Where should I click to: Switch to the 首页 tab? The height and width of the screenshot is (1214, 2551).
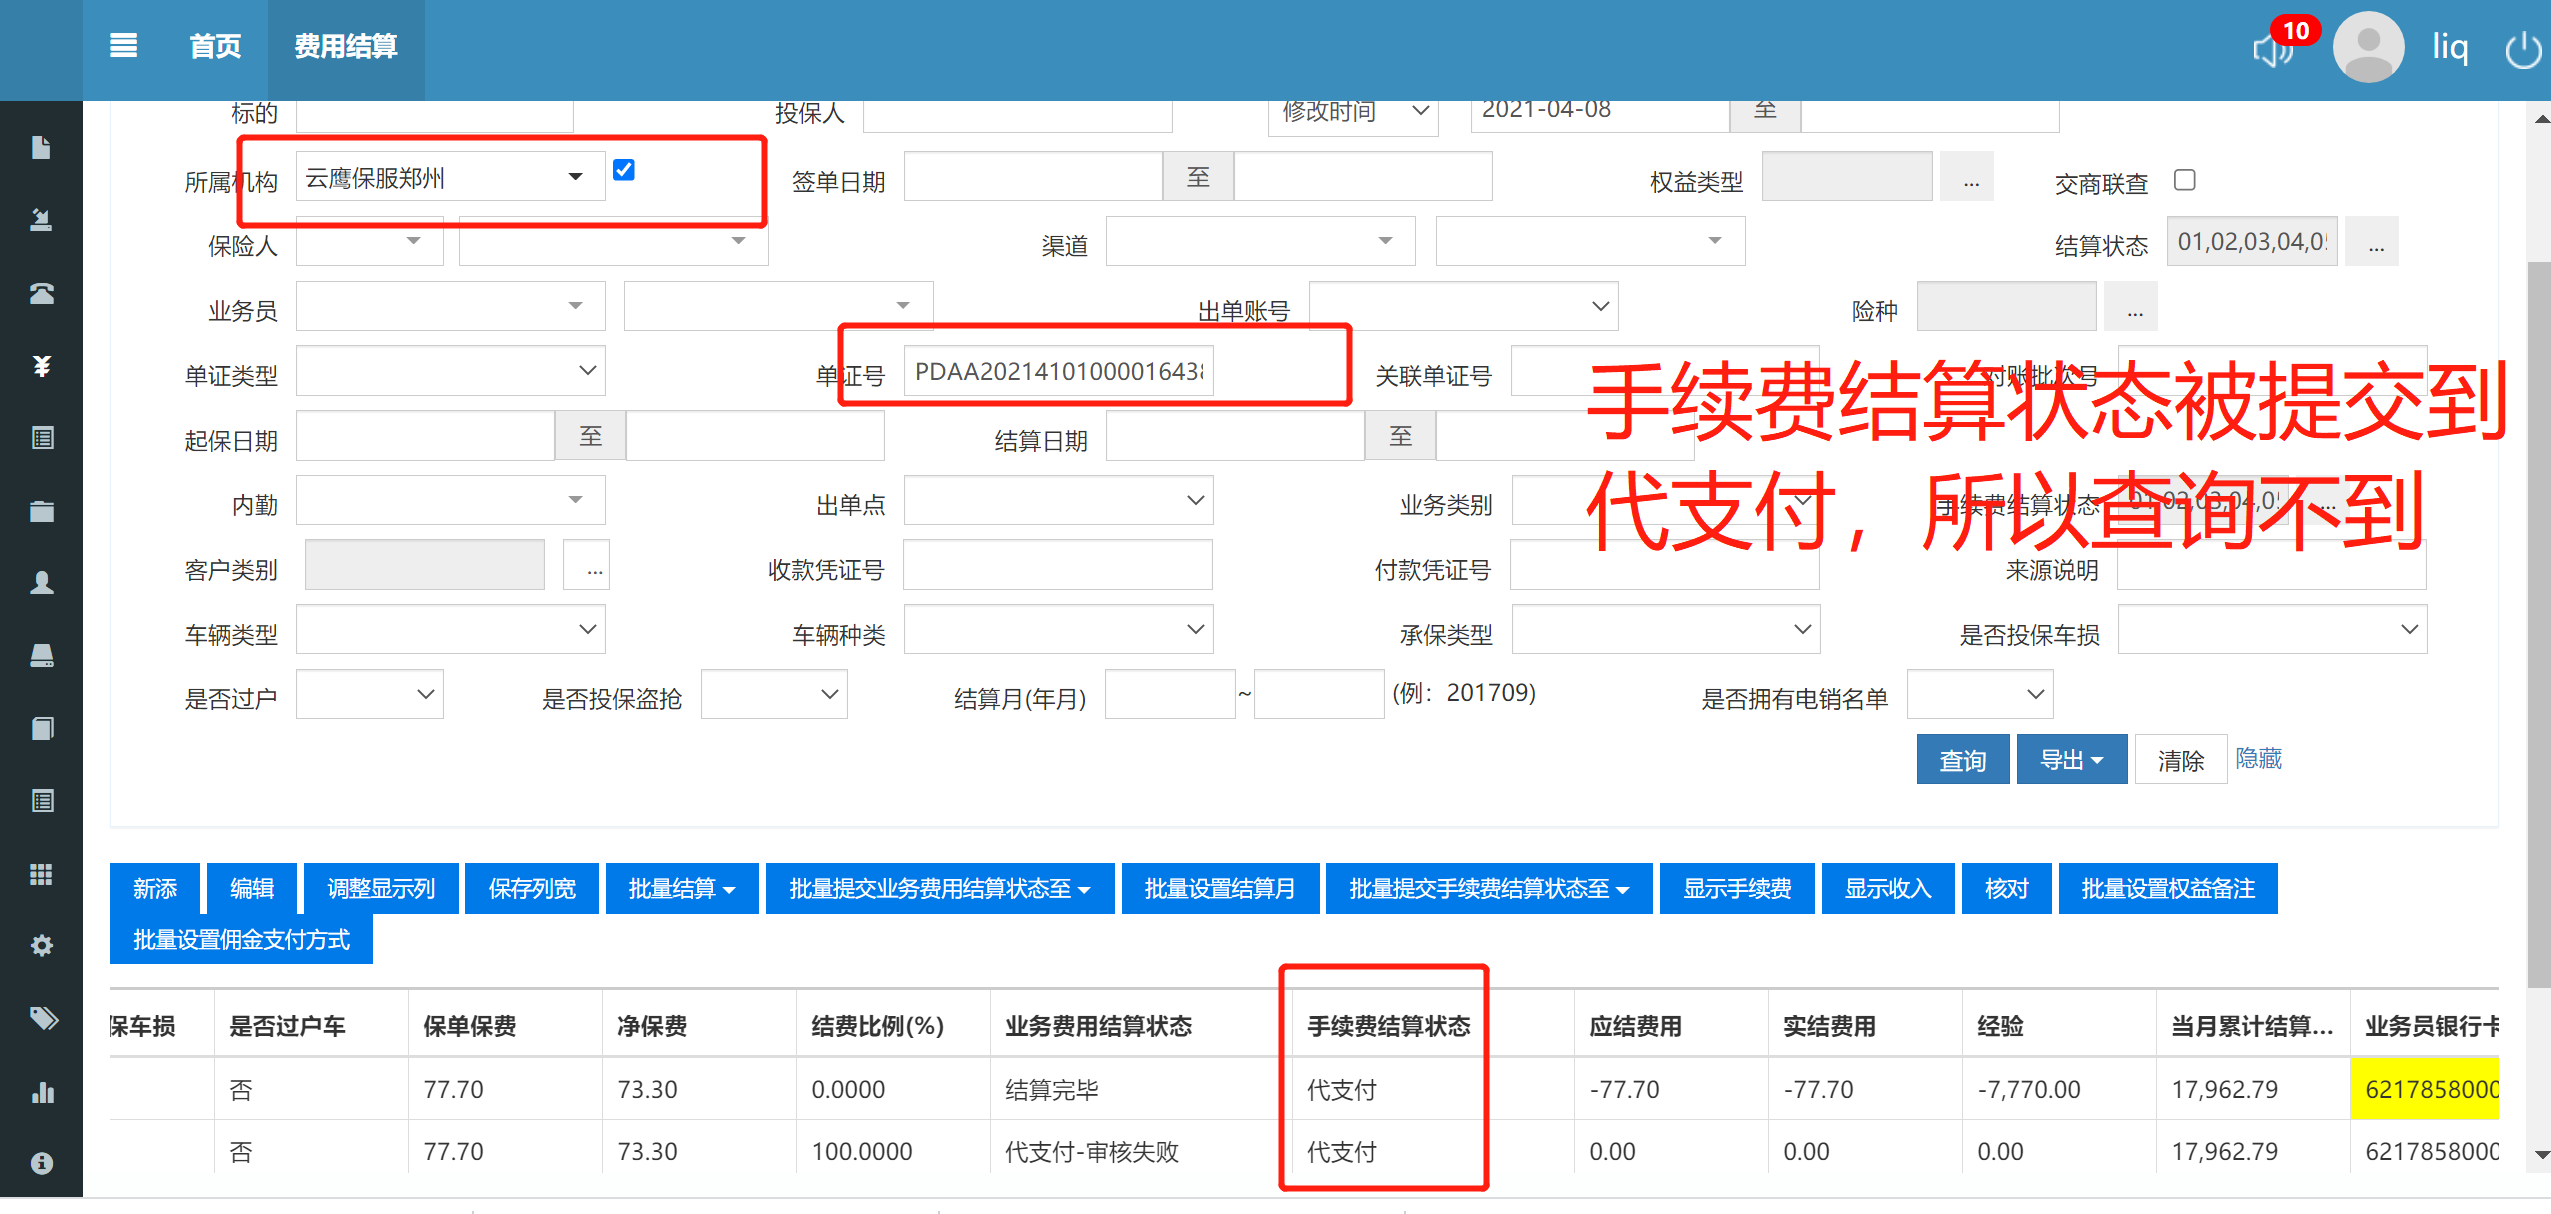[x=215, y=46]
